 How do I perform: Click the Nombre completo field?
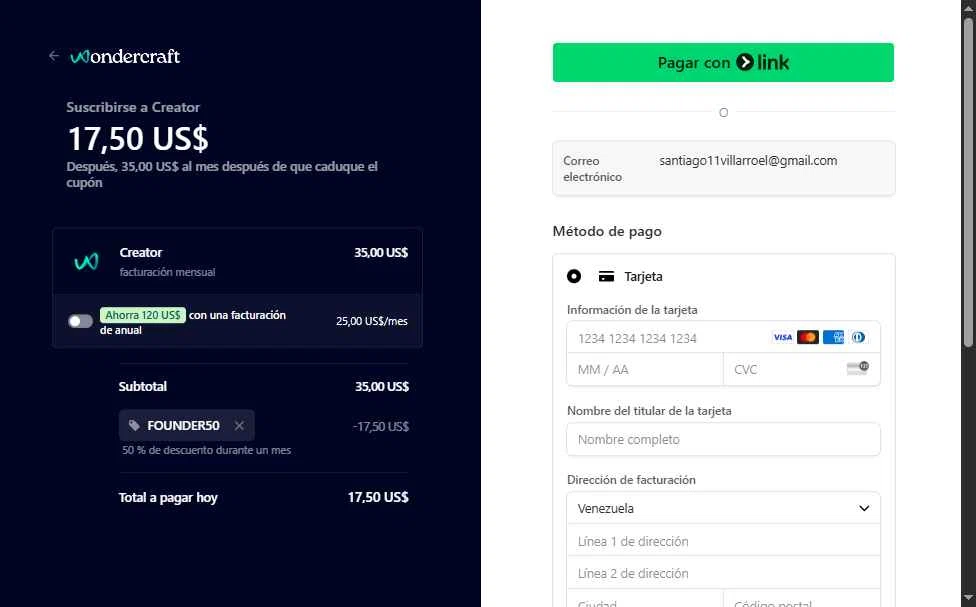click(x=723, y=440)
